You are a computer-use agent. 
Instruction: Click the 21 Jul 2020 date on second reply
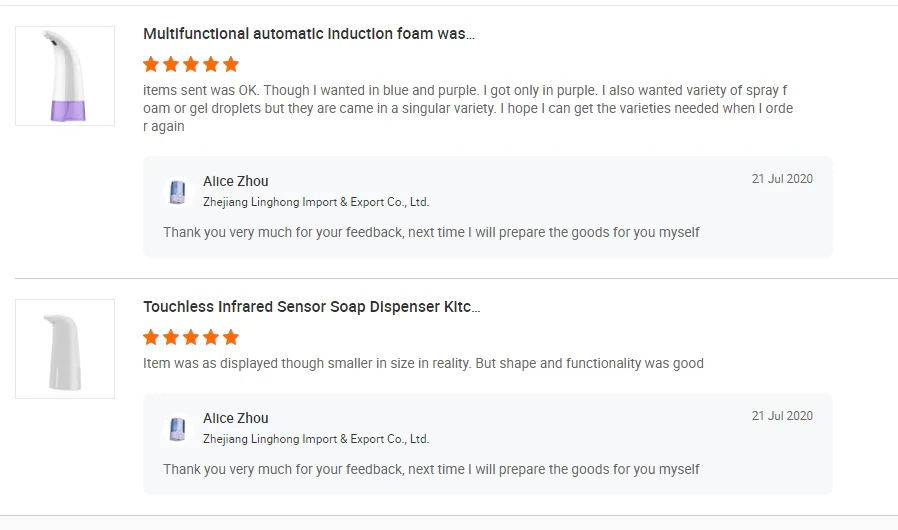click(782, 416)
